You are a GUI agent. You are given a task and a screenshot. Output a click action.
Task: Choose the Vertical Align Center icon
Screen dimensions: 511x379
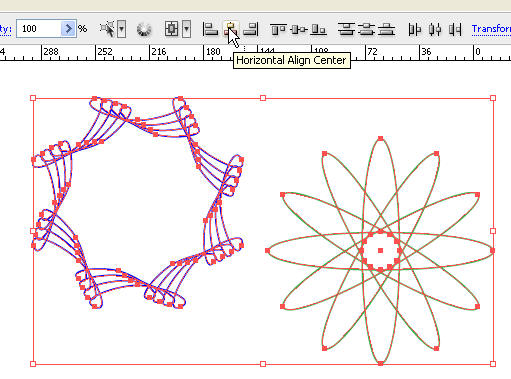299,29
